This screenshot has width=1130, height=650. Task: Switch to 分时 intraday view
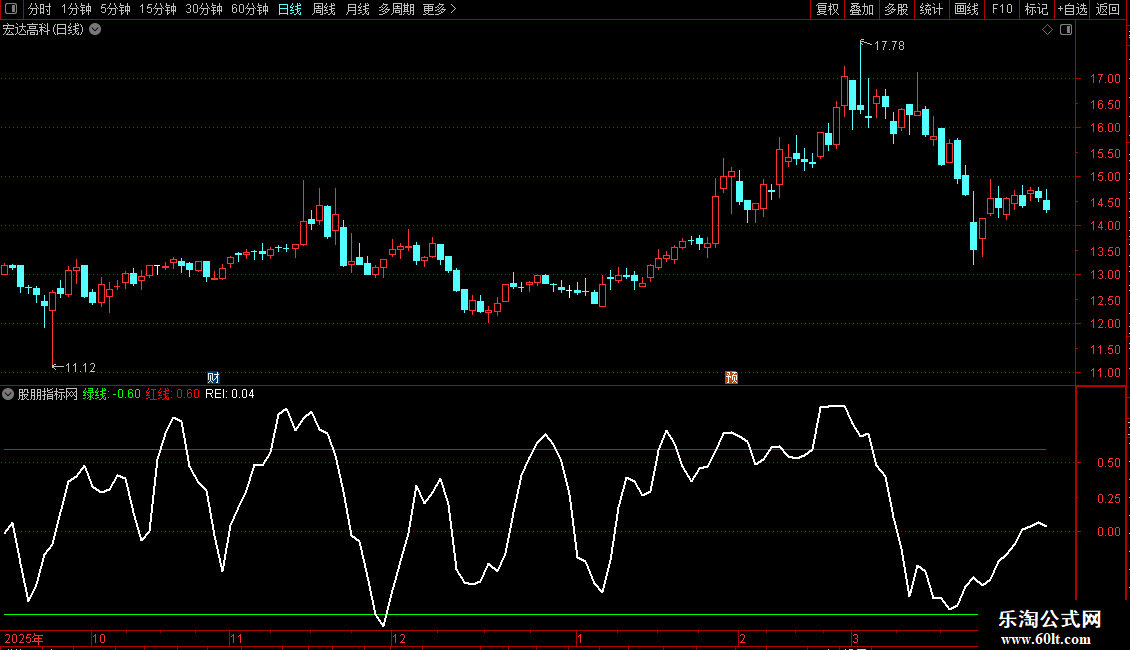(x=40, y=9)
